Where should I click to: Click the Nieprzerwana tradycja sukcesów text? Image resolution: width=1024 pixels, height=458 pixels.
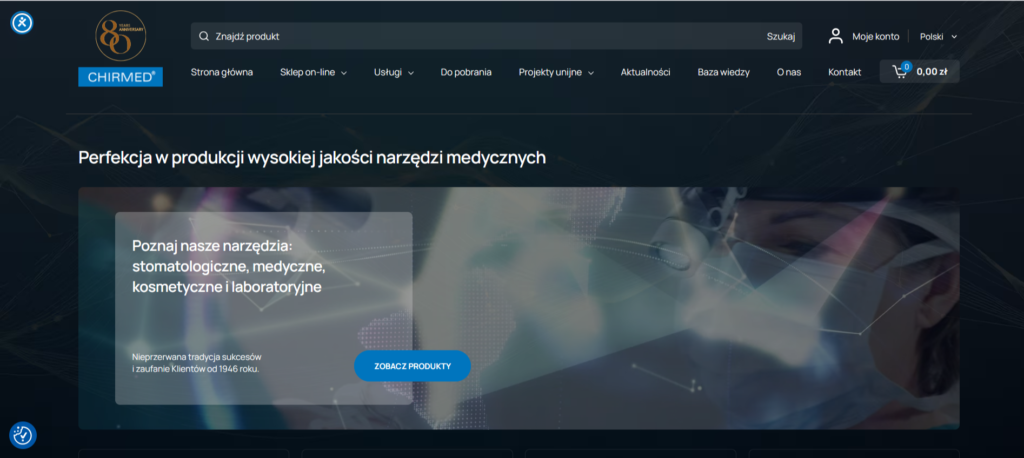[x=197, y=363]
